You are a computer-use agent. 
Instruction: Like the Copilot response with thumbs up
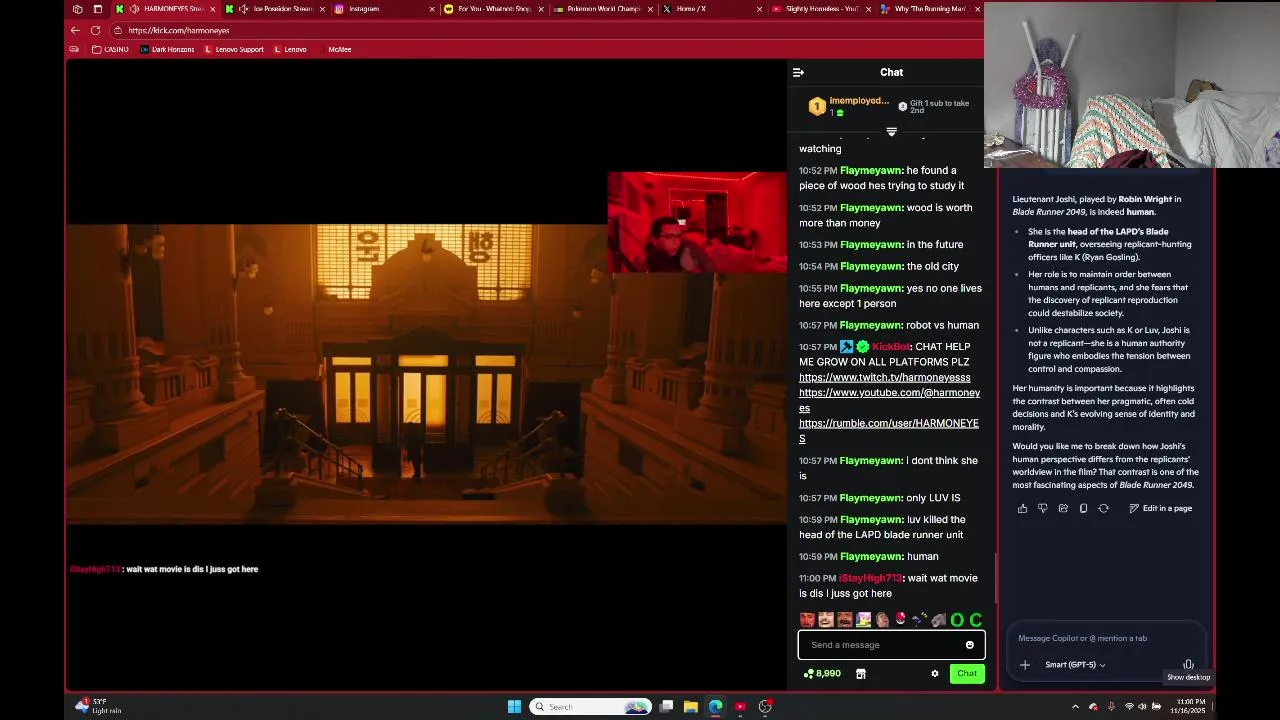1022,508
